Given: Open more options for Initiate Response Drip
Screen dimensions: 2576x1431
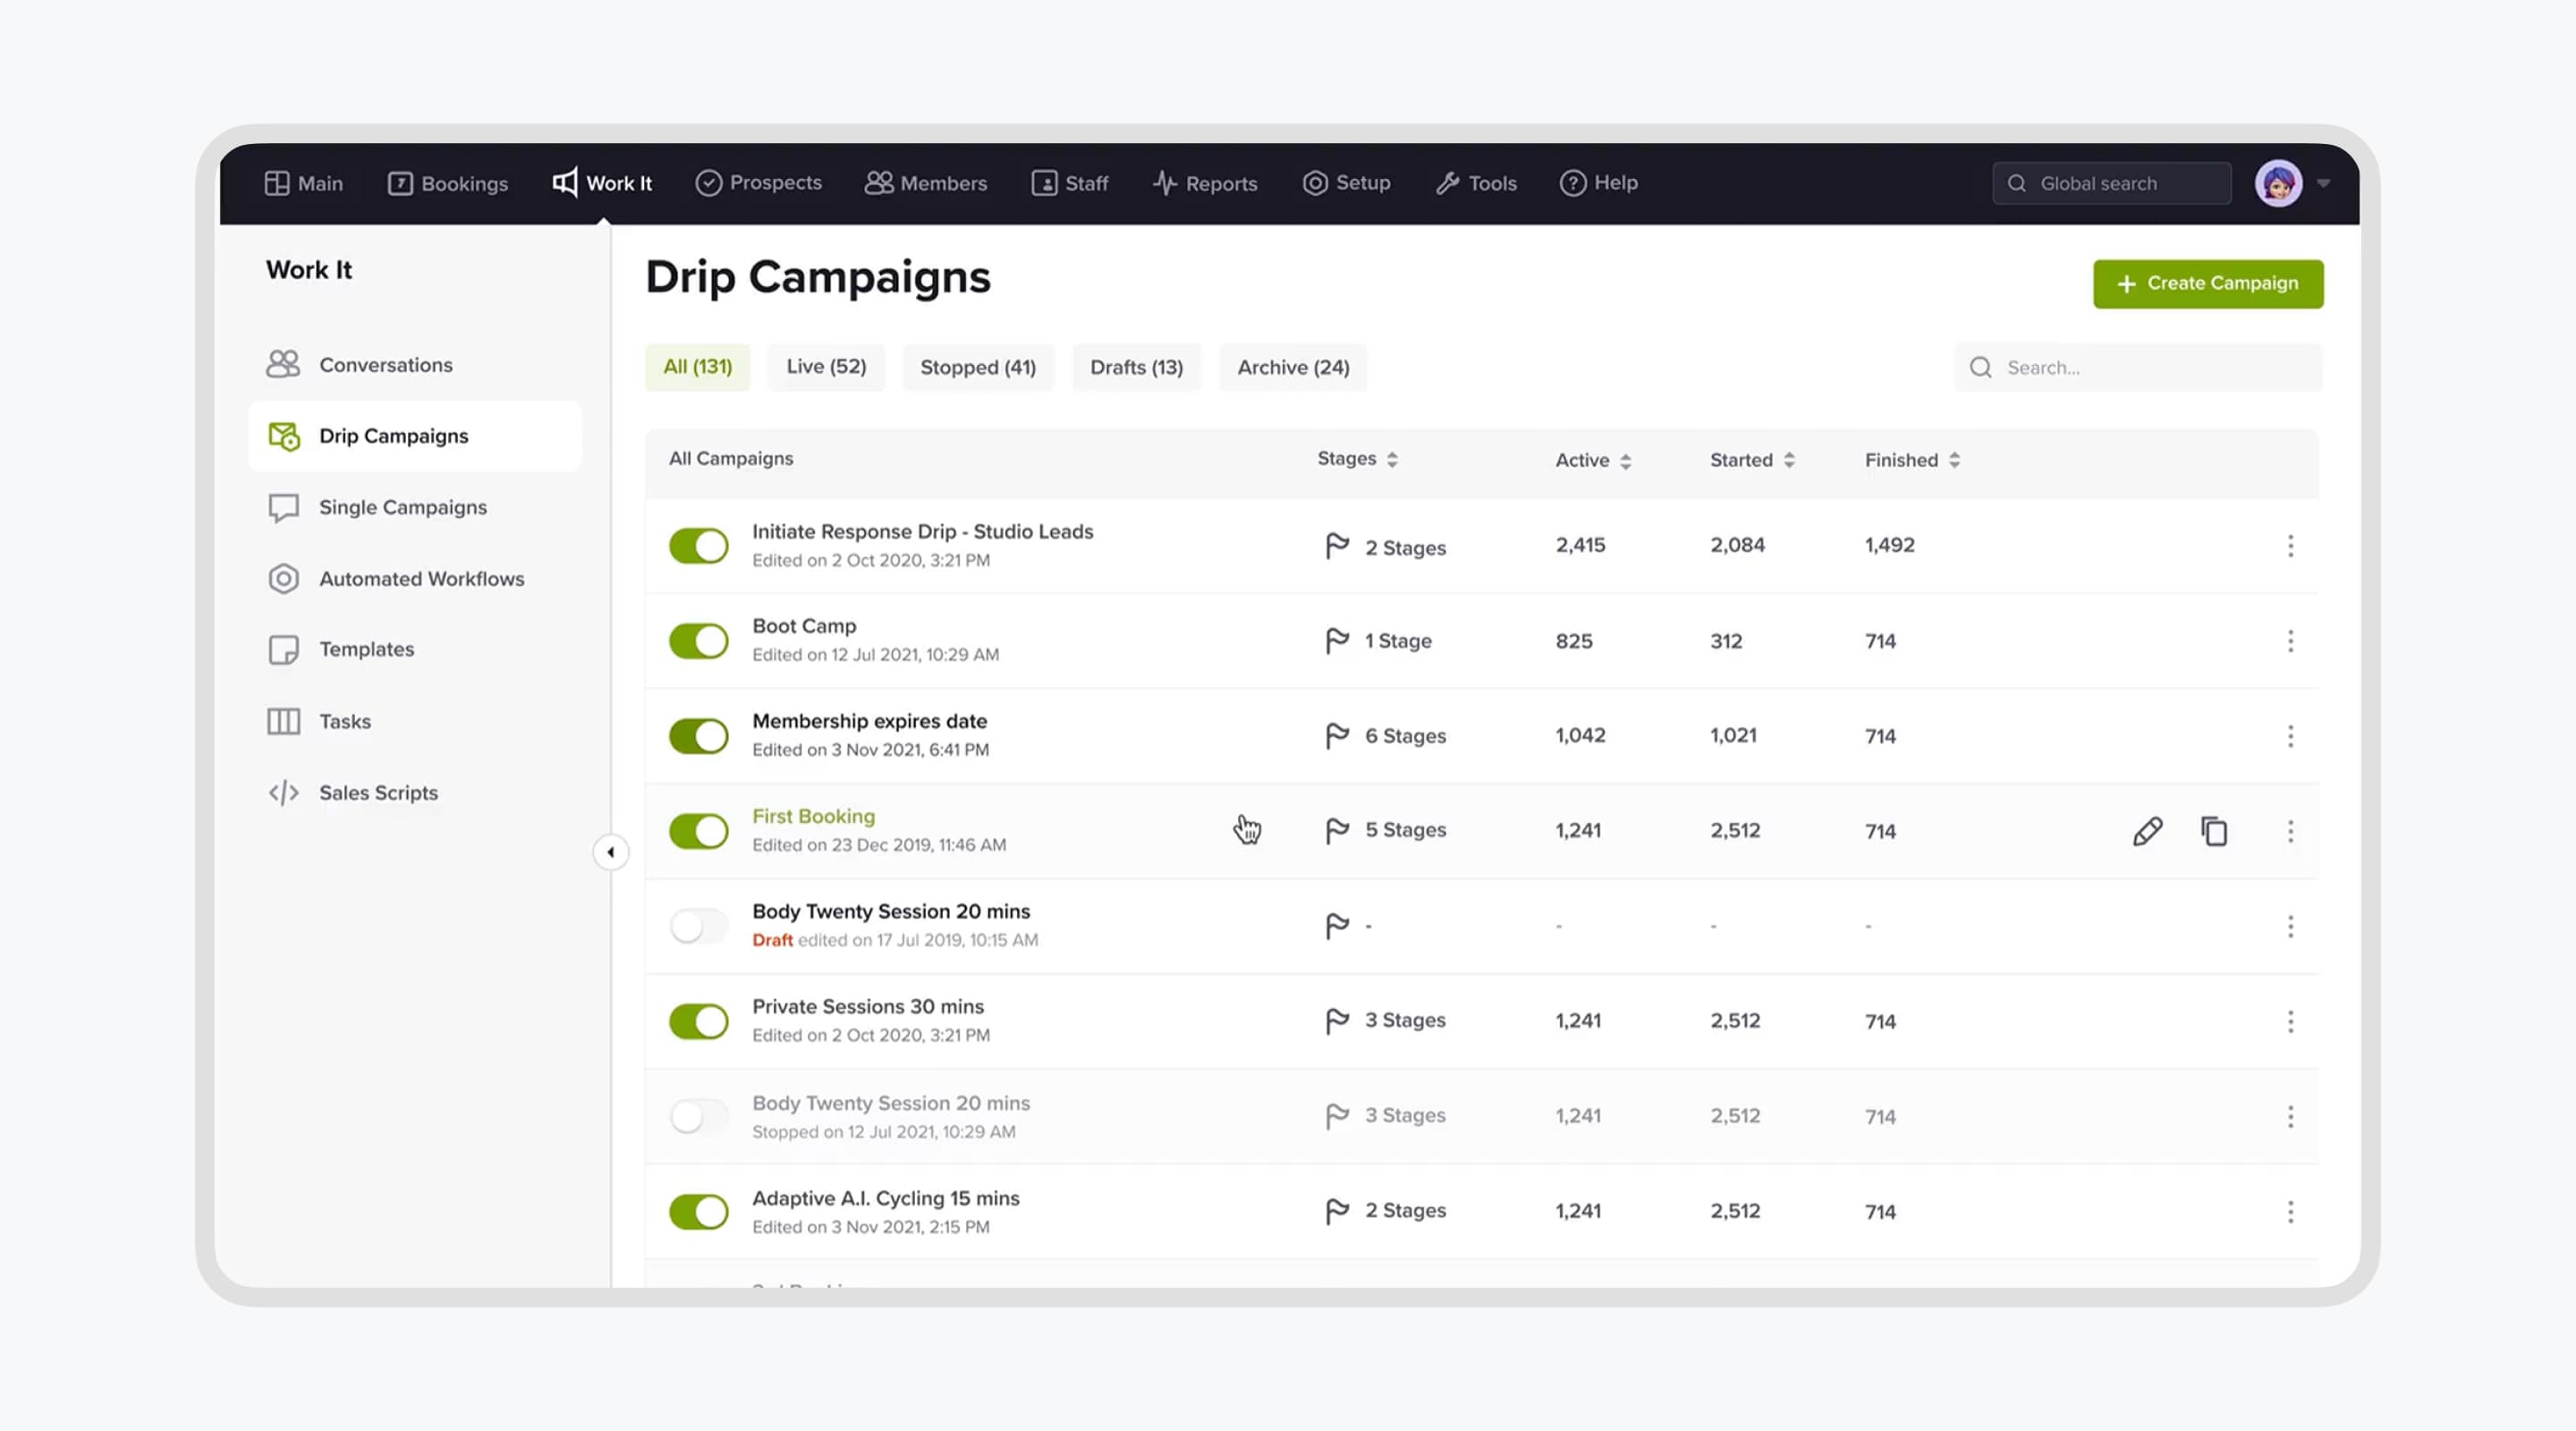Looking at the screenshot, I should point(2291,546).
